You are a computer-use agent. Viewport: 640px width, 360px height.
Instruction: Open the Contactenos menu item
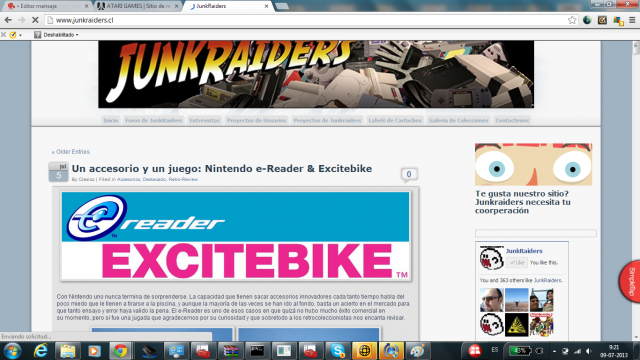pyautogui.click(x=512, y=120)
